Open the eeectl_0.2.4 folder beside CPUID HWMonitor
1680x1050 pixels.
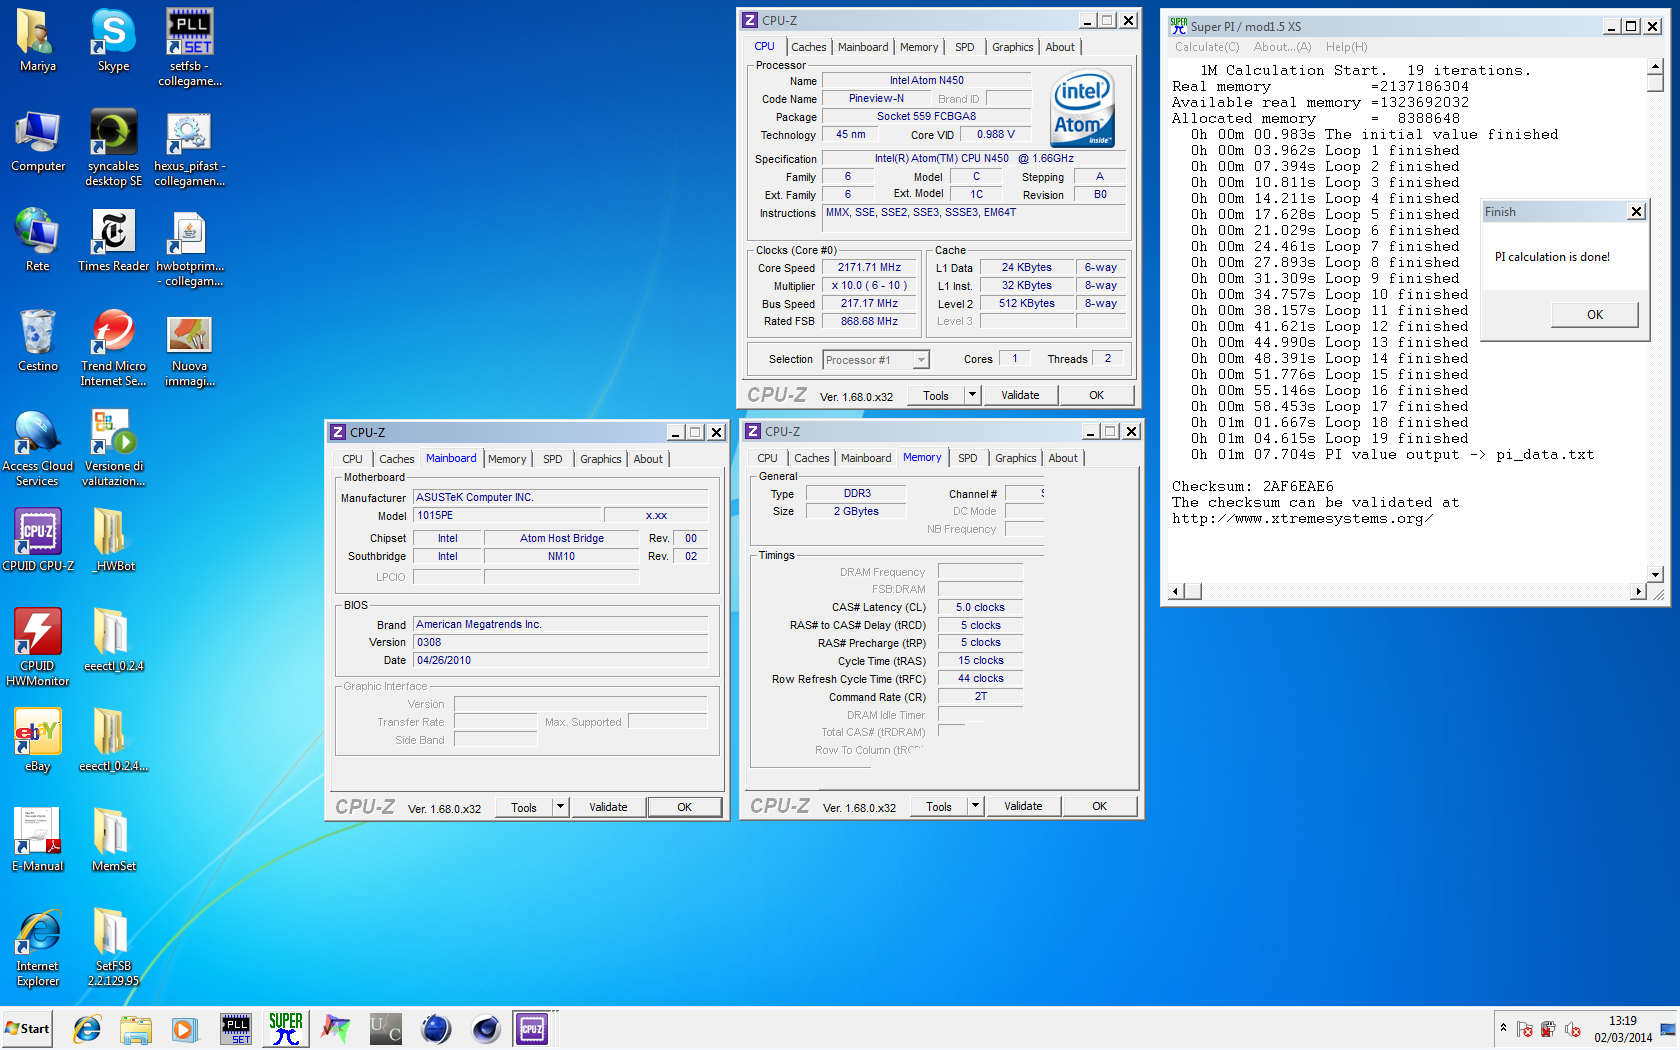click(113, 640)
